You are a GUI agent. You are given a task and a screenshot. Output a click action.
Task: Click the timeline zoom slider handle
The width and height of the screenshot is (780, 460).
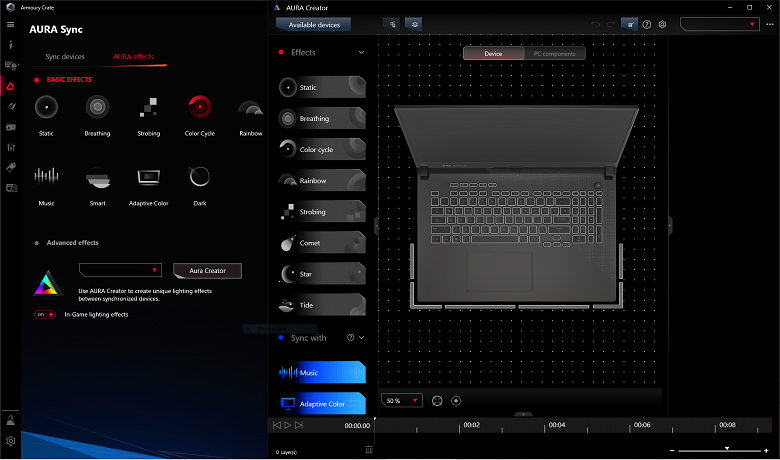[x=727, y=449]
